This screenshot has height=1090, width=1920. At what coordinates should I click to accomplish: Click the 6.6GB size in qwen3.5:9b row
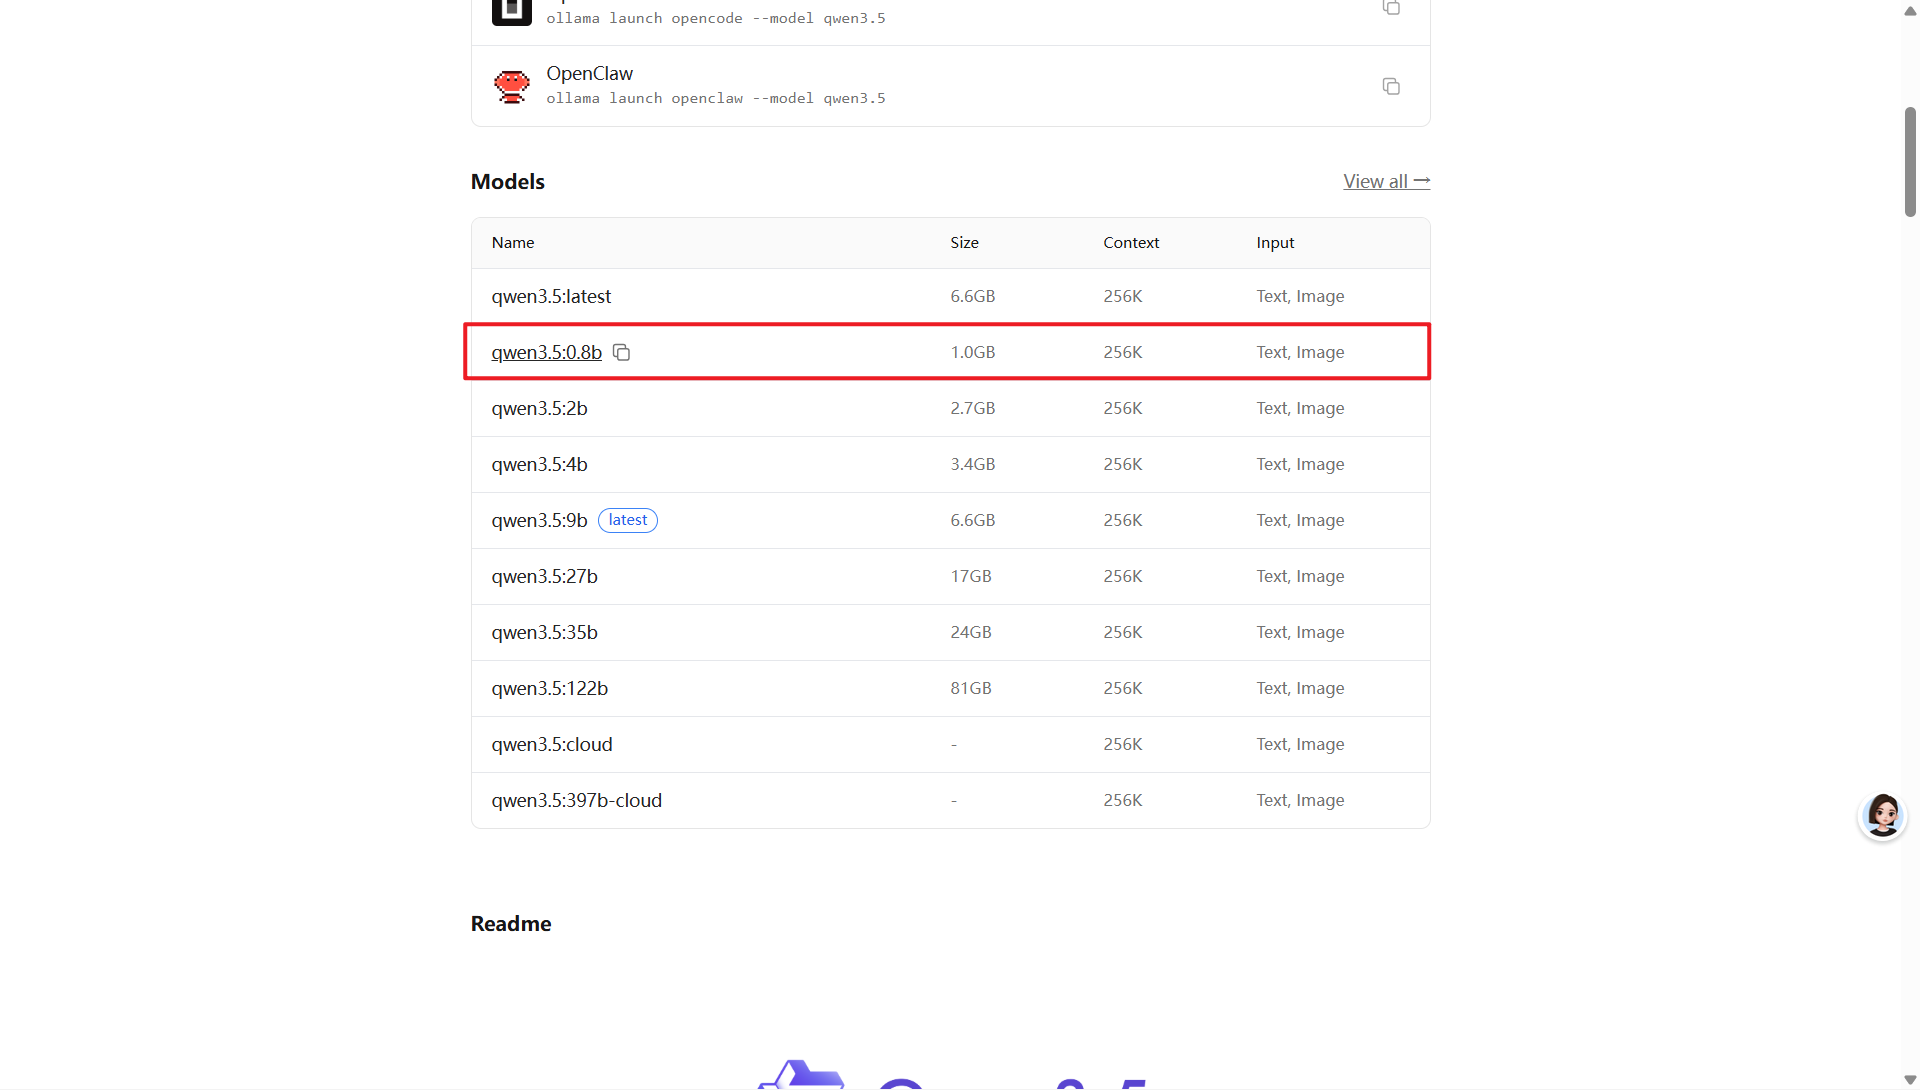pyautogui.click(x=972, y=520)
